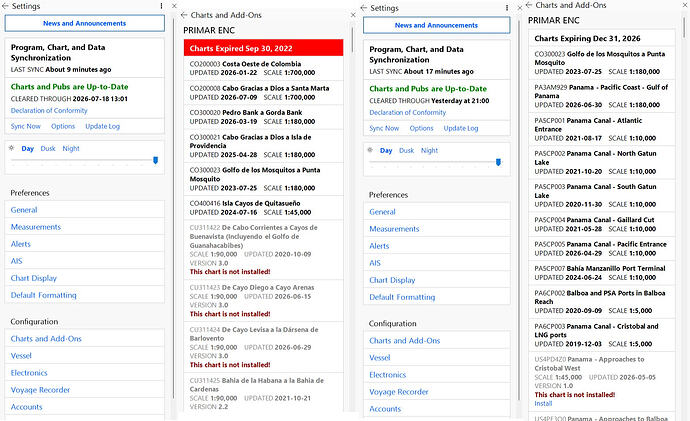Select chart PA5CP004 Panama Canal Gaillard Cut
The height and width of the screenshot is (421, 690).
(x=602, y=224)
